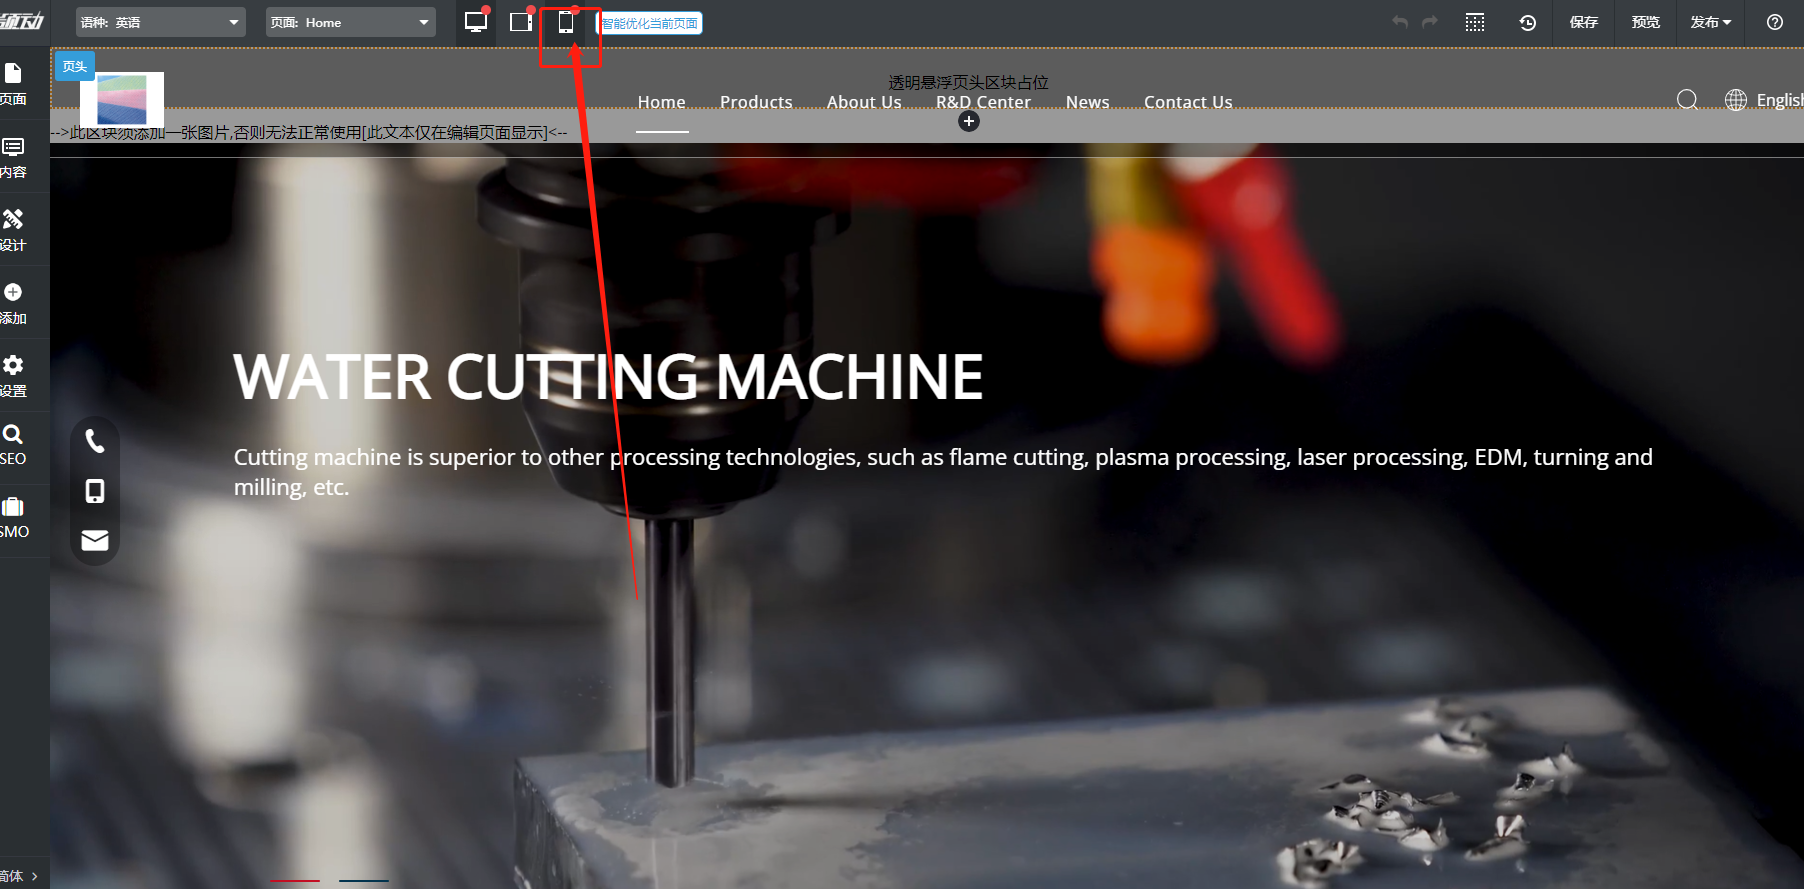Click the help question mark icon
1804x889 pixels.
point(1775,22)
